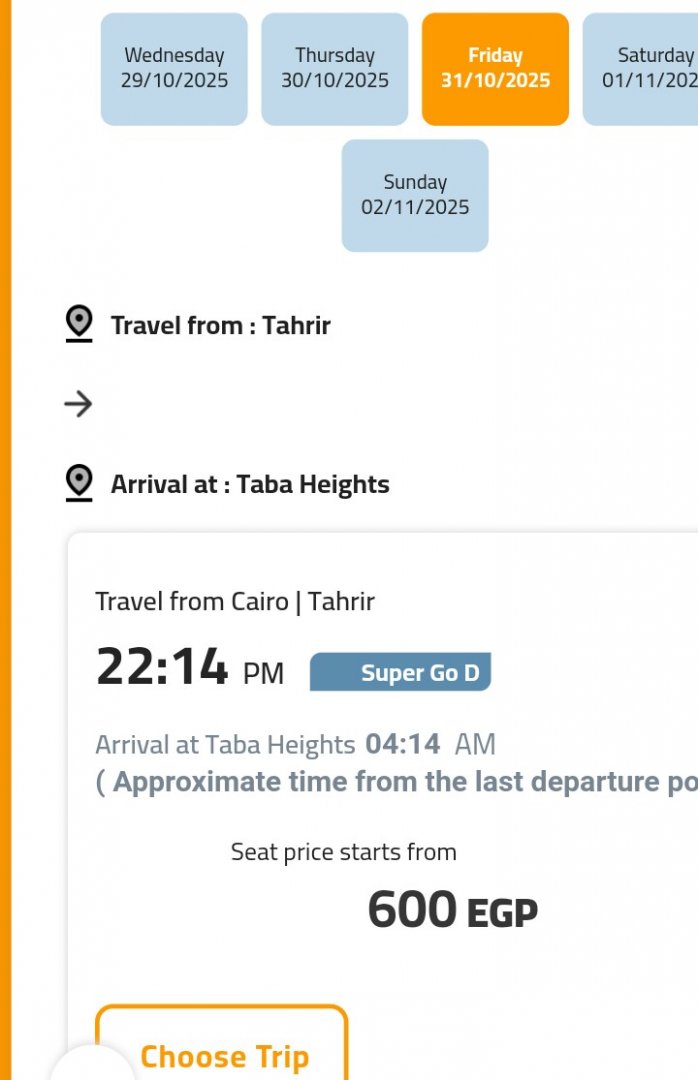Click the Super Go D service badge
698x1080 pixels.
[x=400, y=672]
